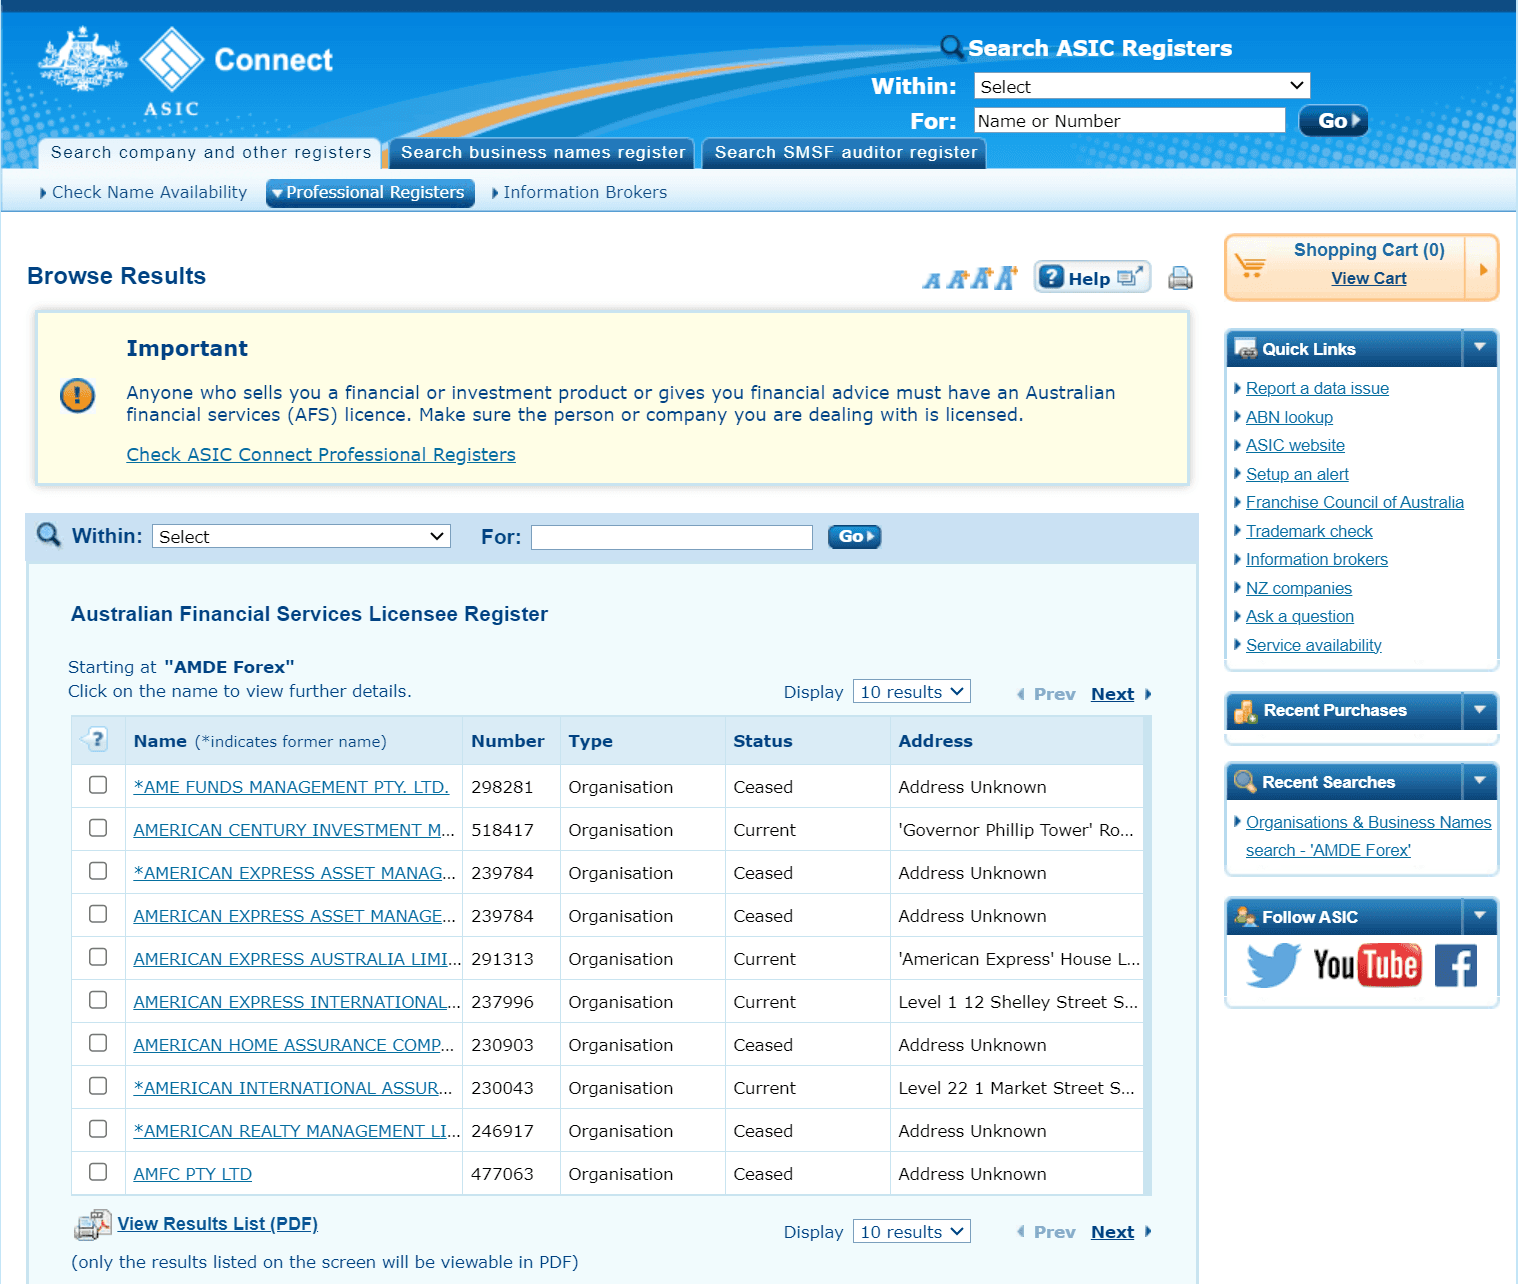Open Service availability quick link
1518x1284 pixels.
click(1314, 646)
